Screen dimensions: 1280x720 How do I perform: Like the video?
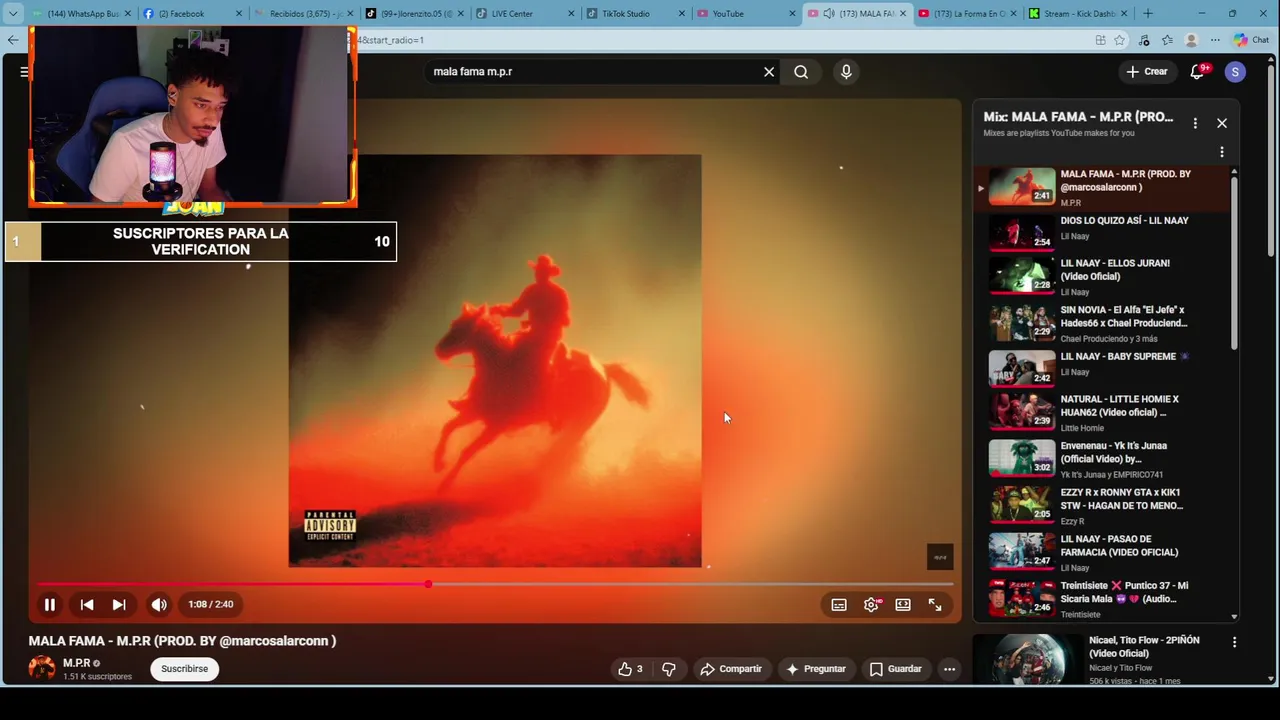point(630,669)
